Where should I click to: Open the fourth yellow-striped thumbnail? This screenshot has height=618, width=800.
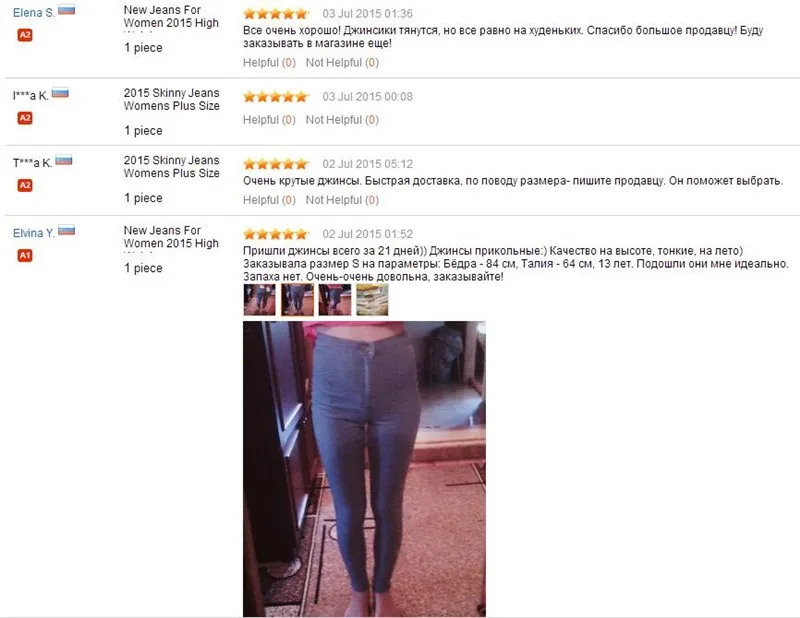tap(372, 300)
